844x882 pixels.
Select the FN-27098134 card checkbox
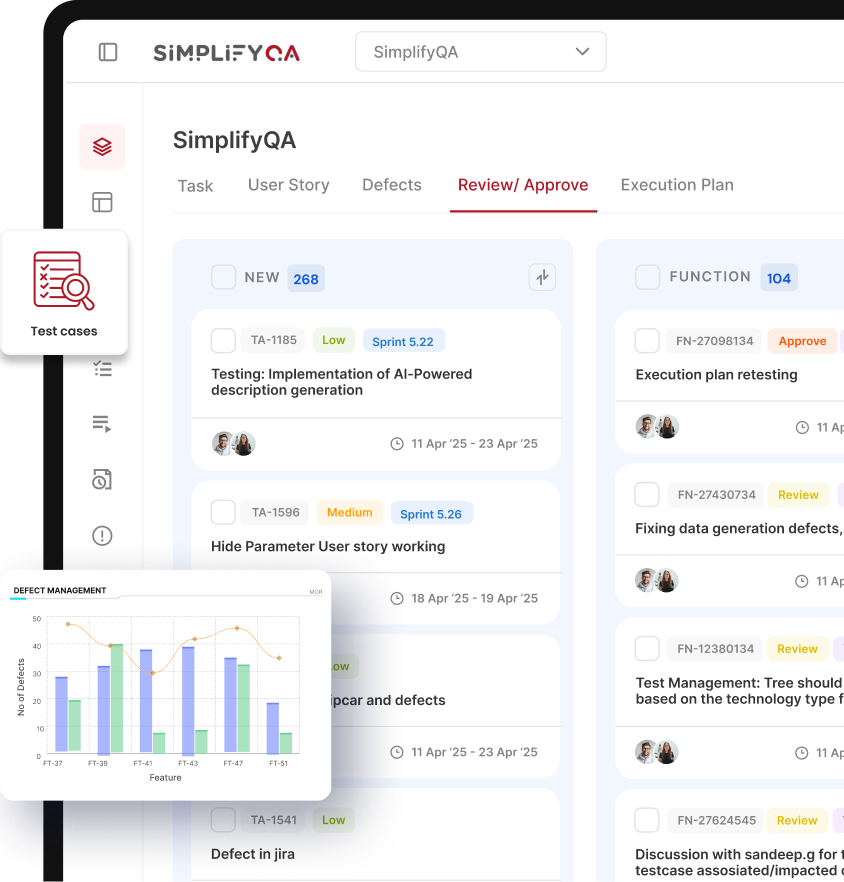[x=647, y=341]
